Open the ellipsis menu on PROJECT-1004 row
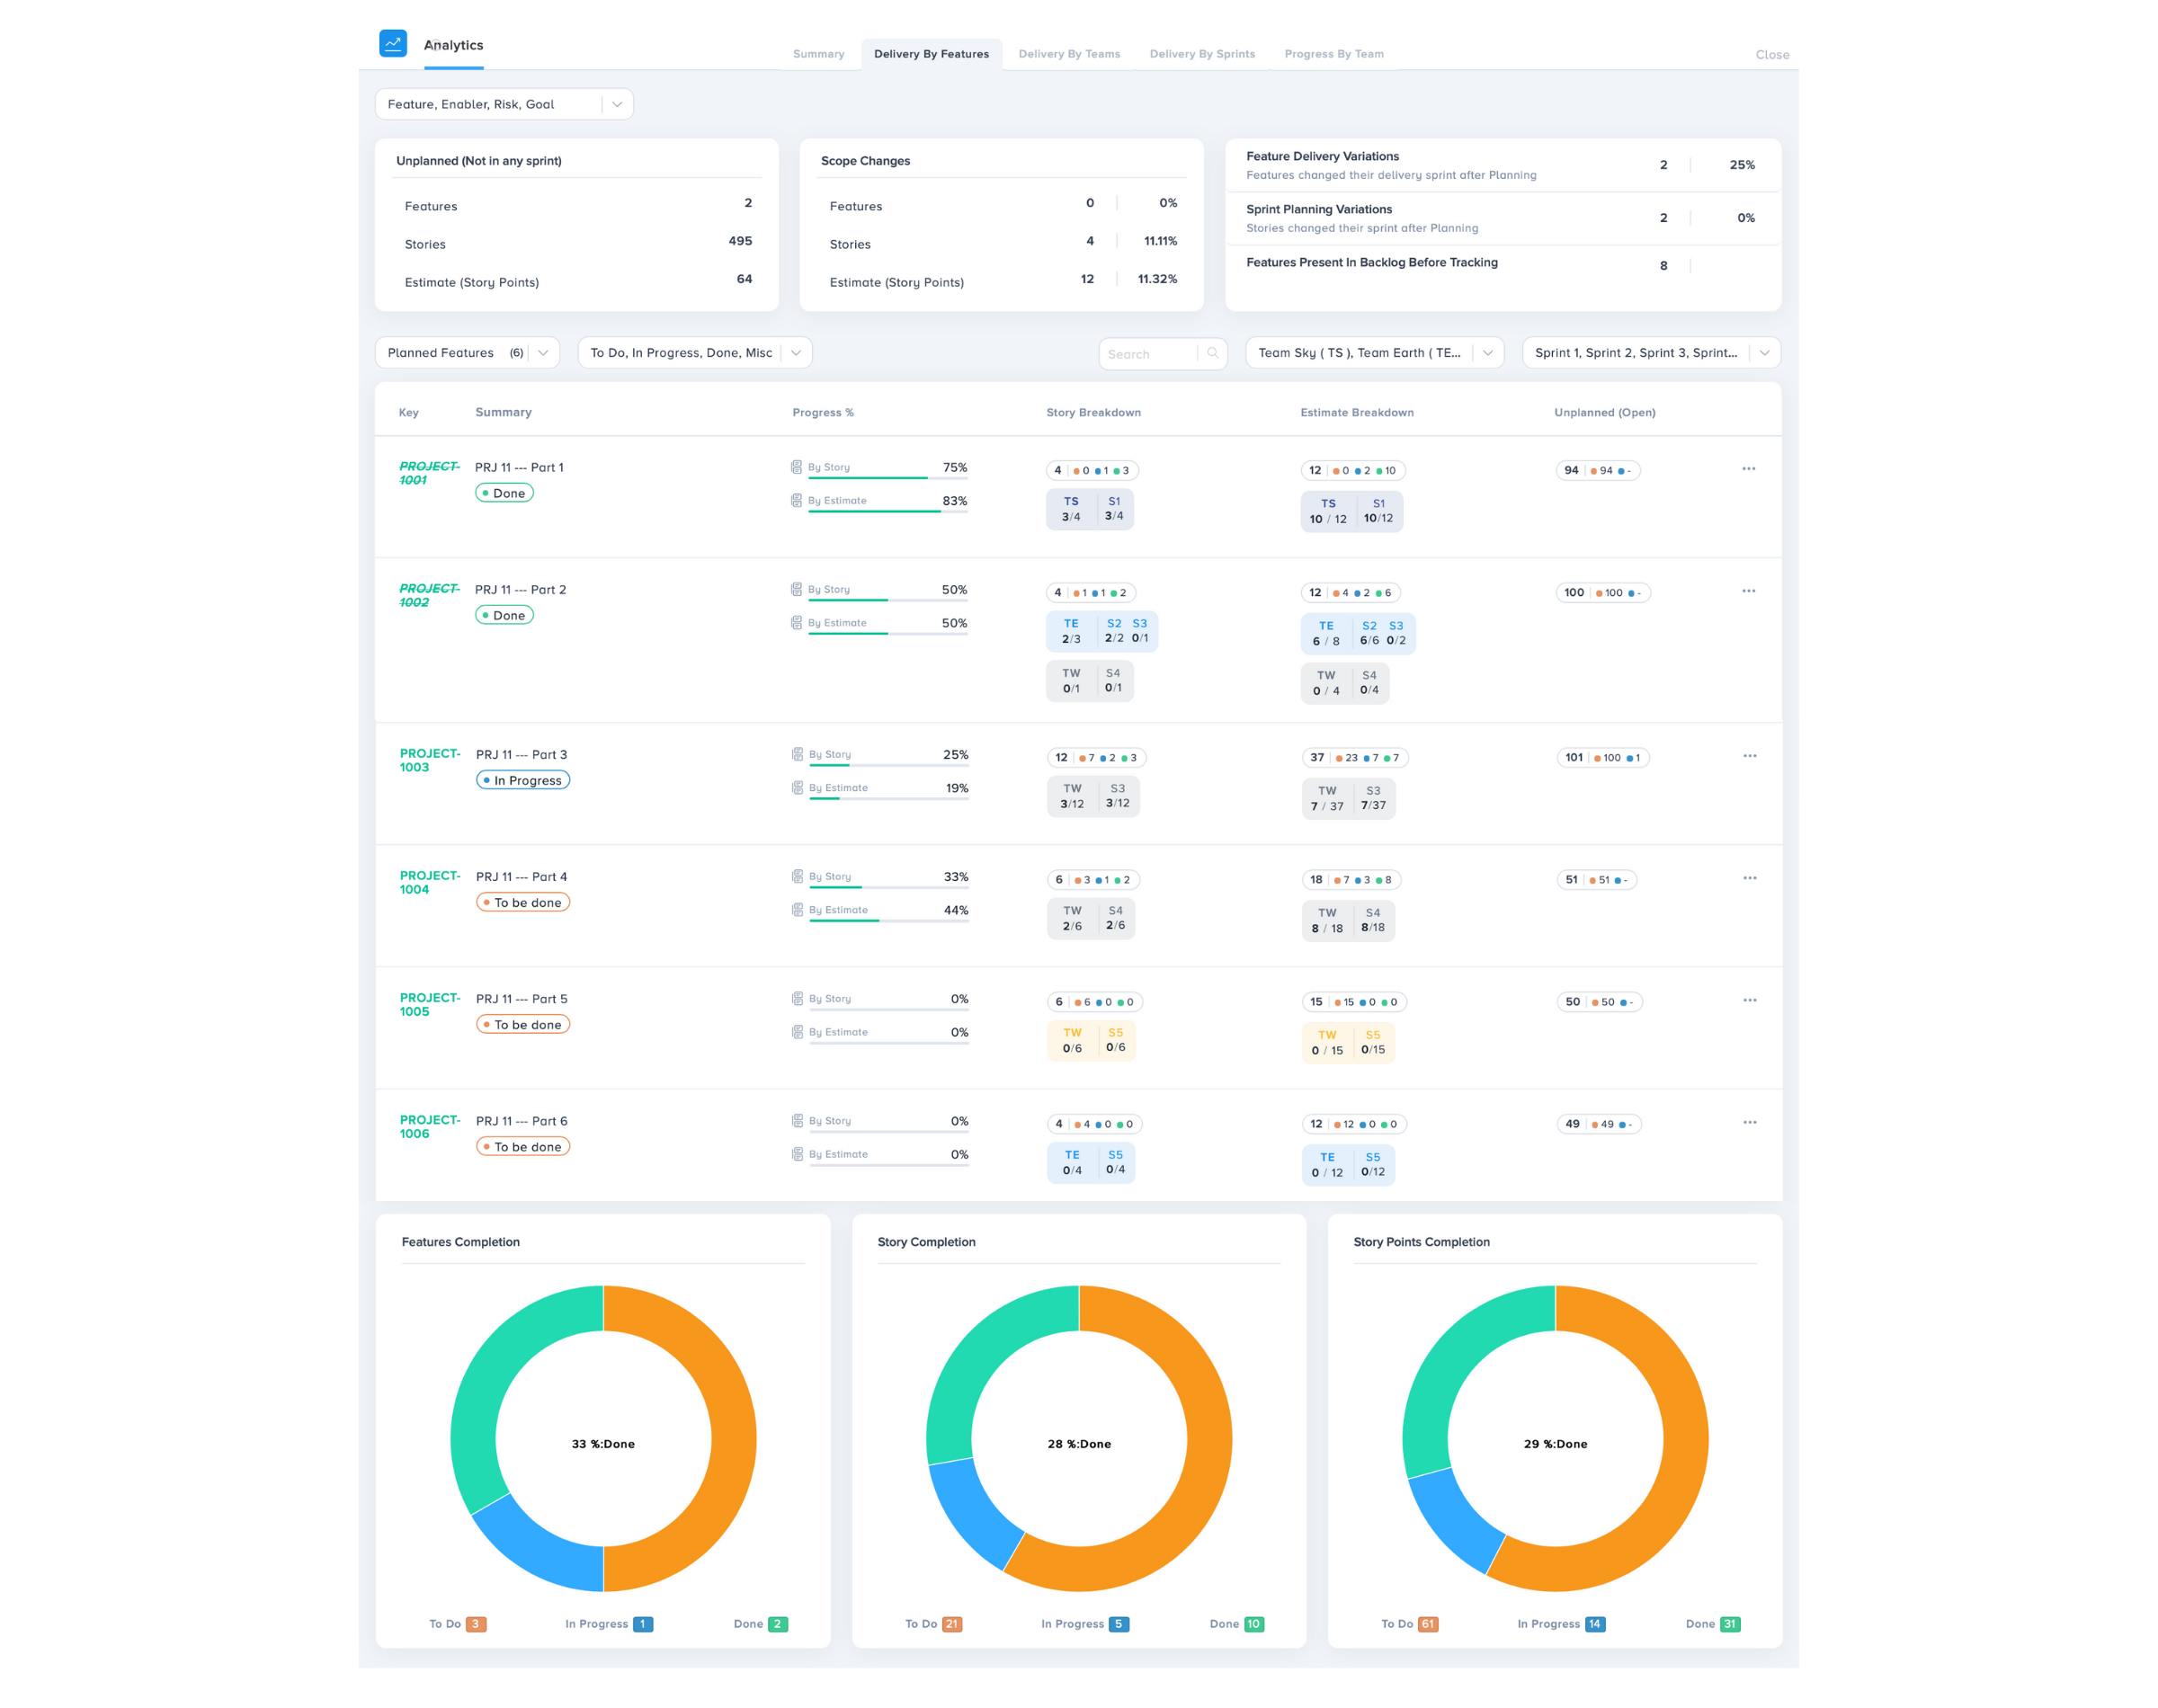Viewport: 2158px width, 1708px height. (1748, 877)
